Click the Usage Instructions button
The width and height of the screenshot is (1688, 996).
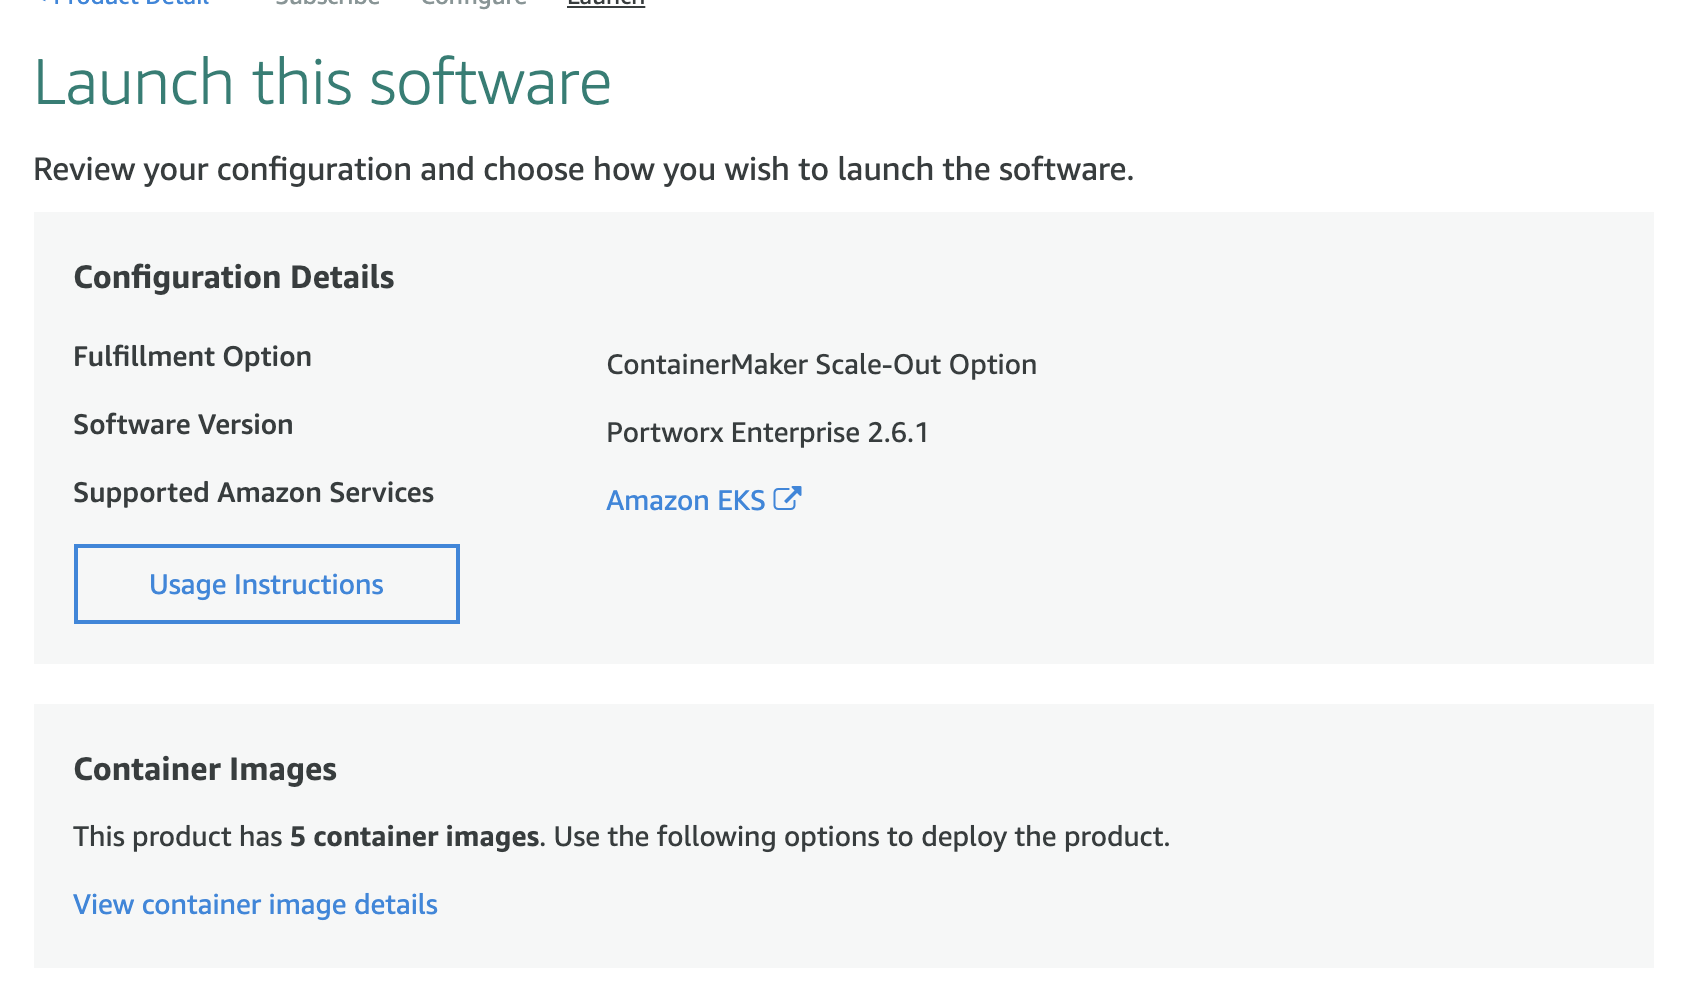coord(266,584)
